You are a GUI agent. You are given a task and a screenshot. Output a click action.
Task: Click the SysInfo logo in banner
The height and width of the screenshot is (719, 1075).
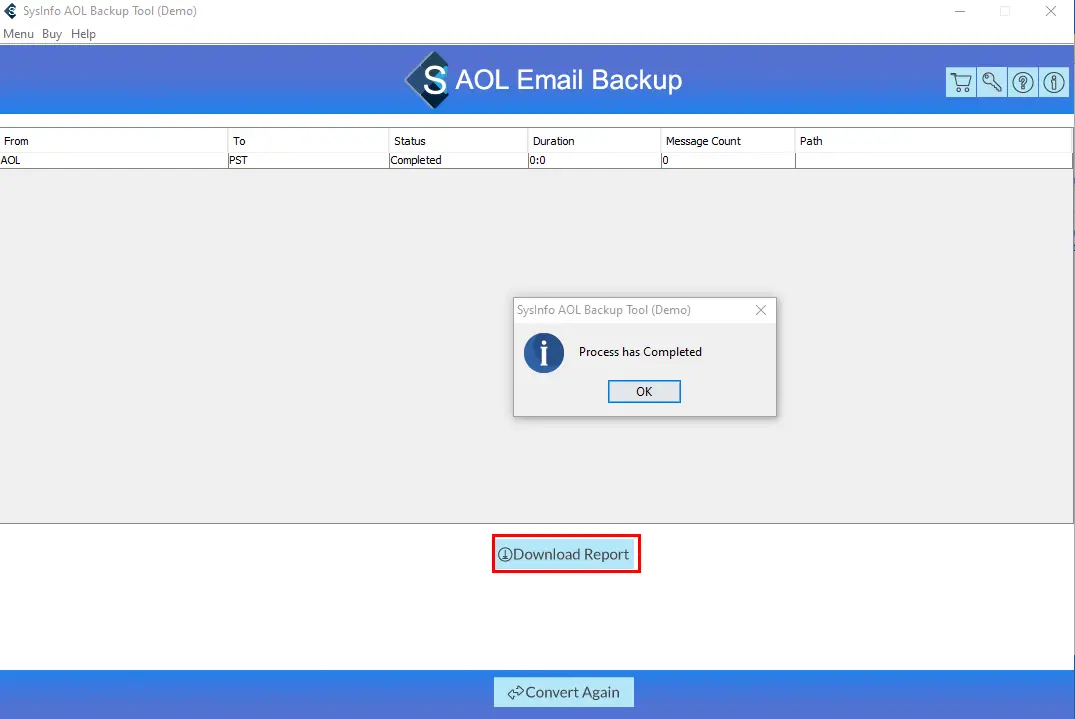[428, 80]
